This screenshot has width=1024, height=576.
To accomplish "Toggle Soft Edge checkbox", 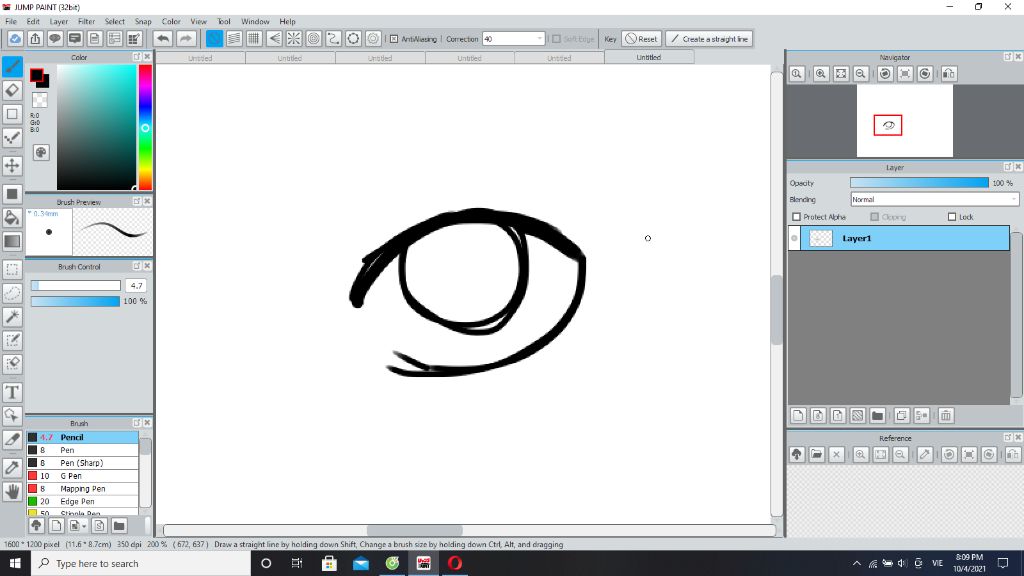I will pyautogui.click(x=556, y=39).
